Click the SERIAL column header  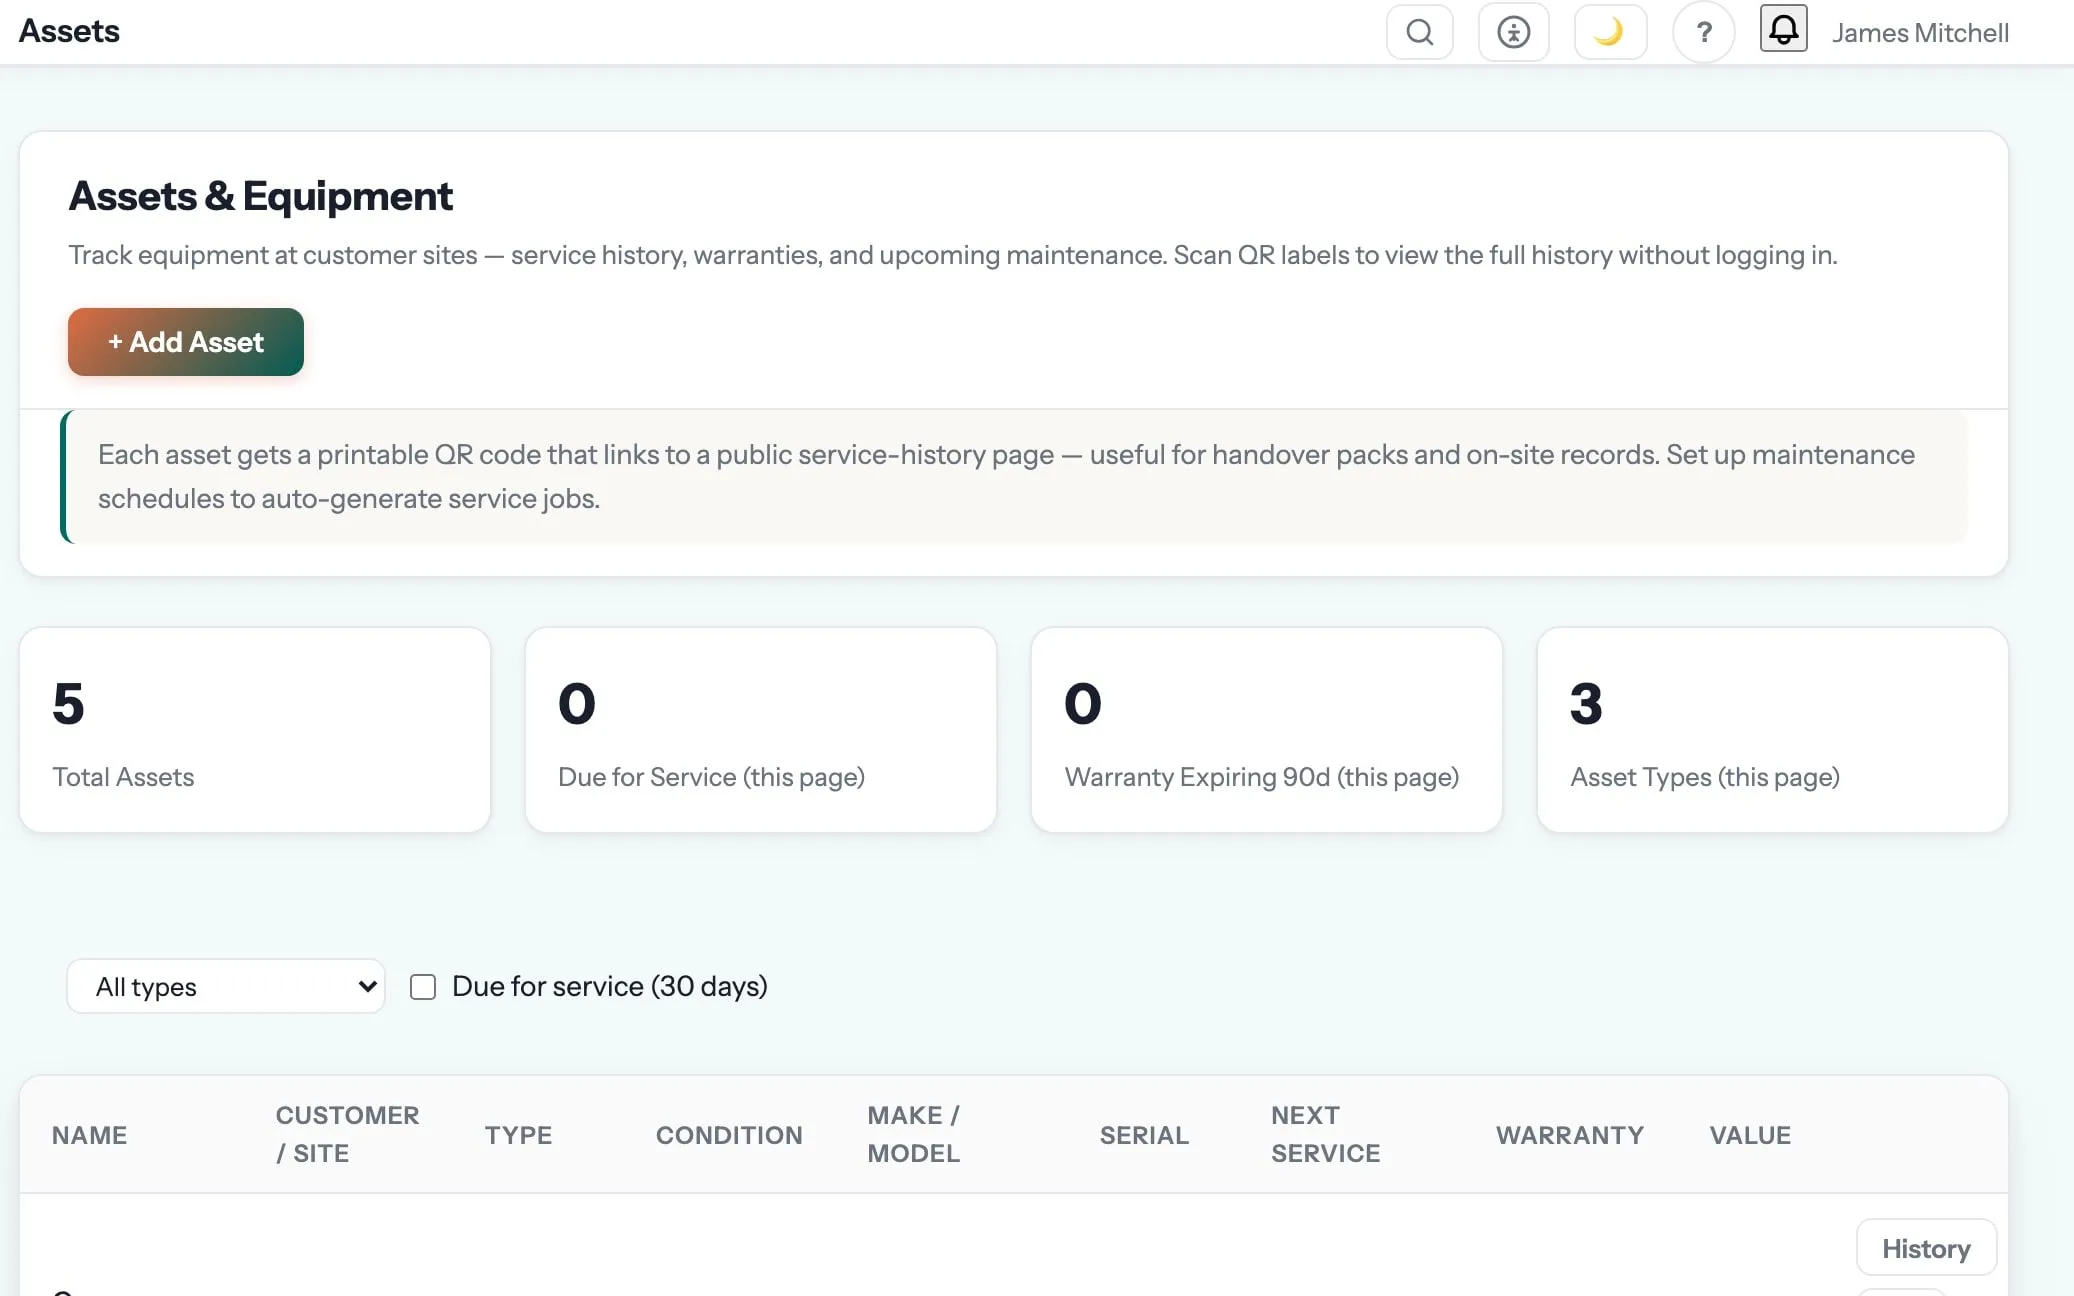click(1144, 1135)
